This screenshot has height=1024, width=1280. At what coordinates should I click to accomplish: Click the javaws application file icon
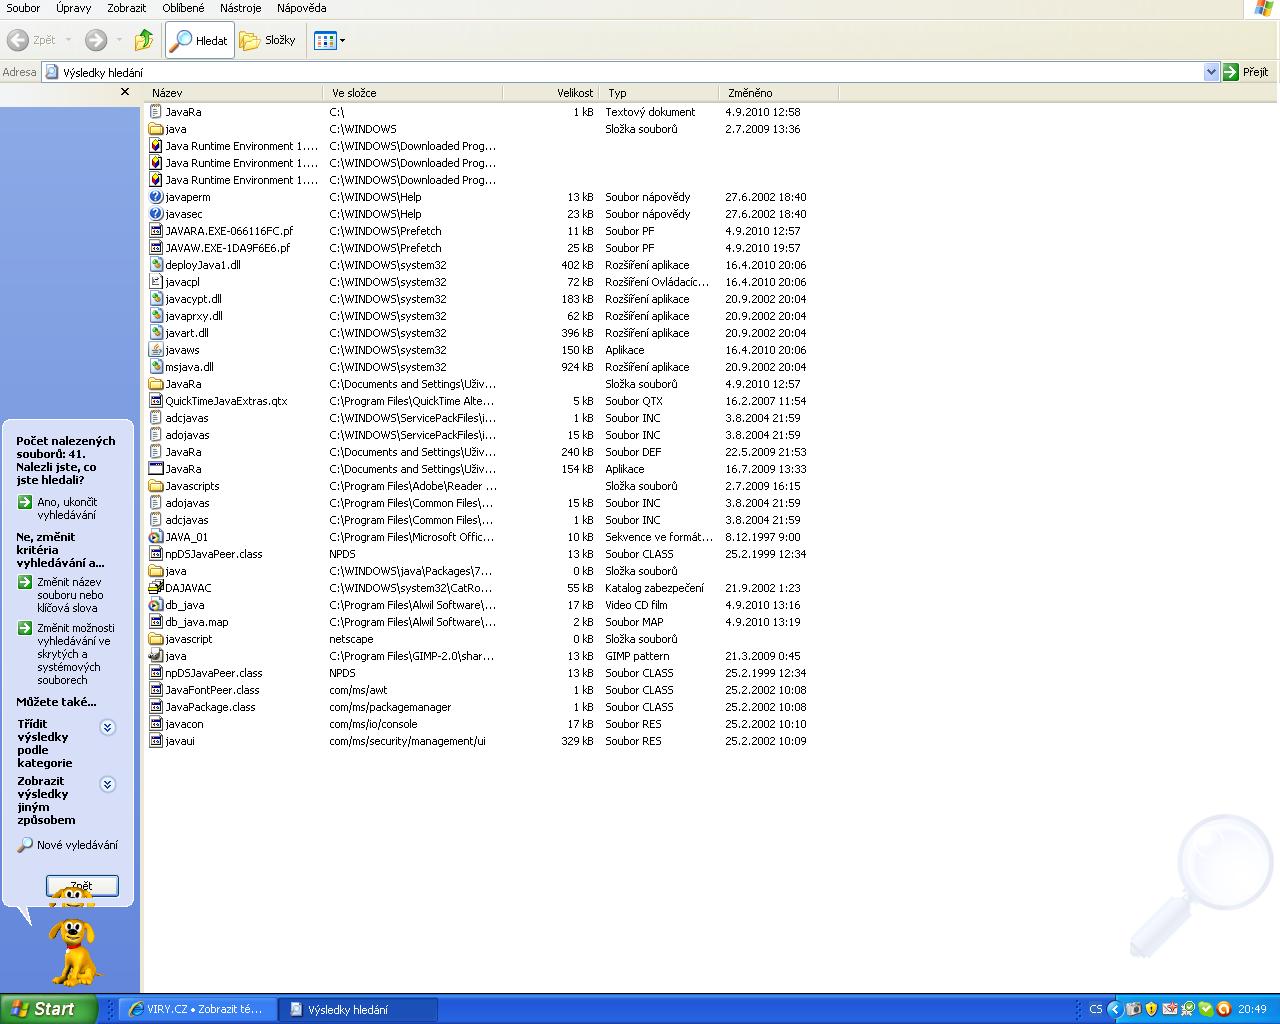(156, 350)
